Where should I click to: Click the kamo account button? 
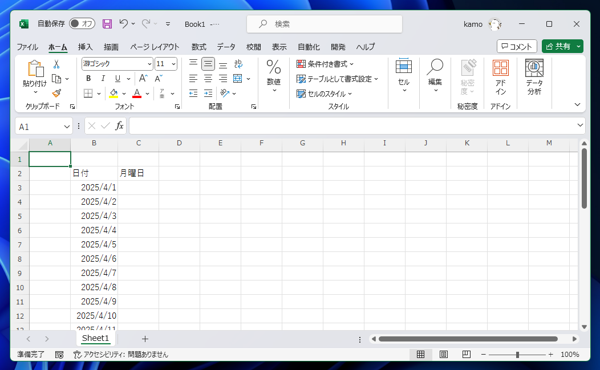point(482,24)
